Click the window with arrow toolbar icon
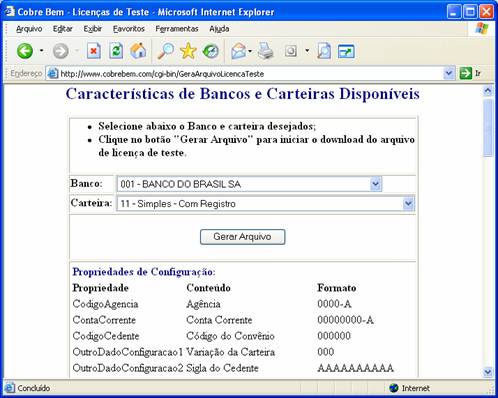The image size is (498, 398). click(346, 51)
